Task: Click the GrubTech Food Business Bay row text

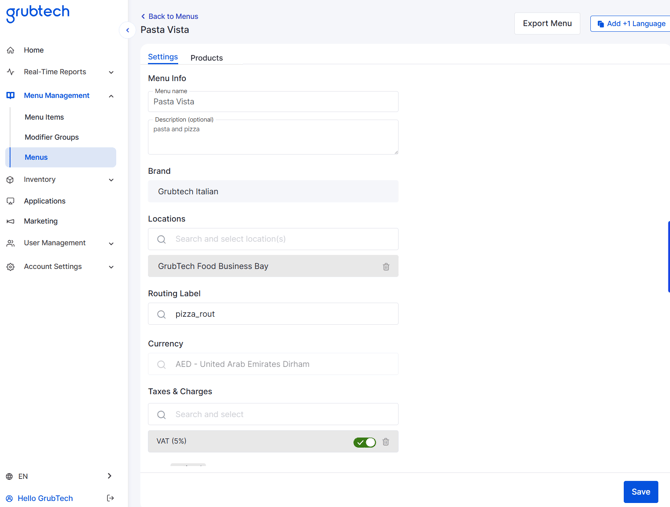Action: click(x=213, y=266)
